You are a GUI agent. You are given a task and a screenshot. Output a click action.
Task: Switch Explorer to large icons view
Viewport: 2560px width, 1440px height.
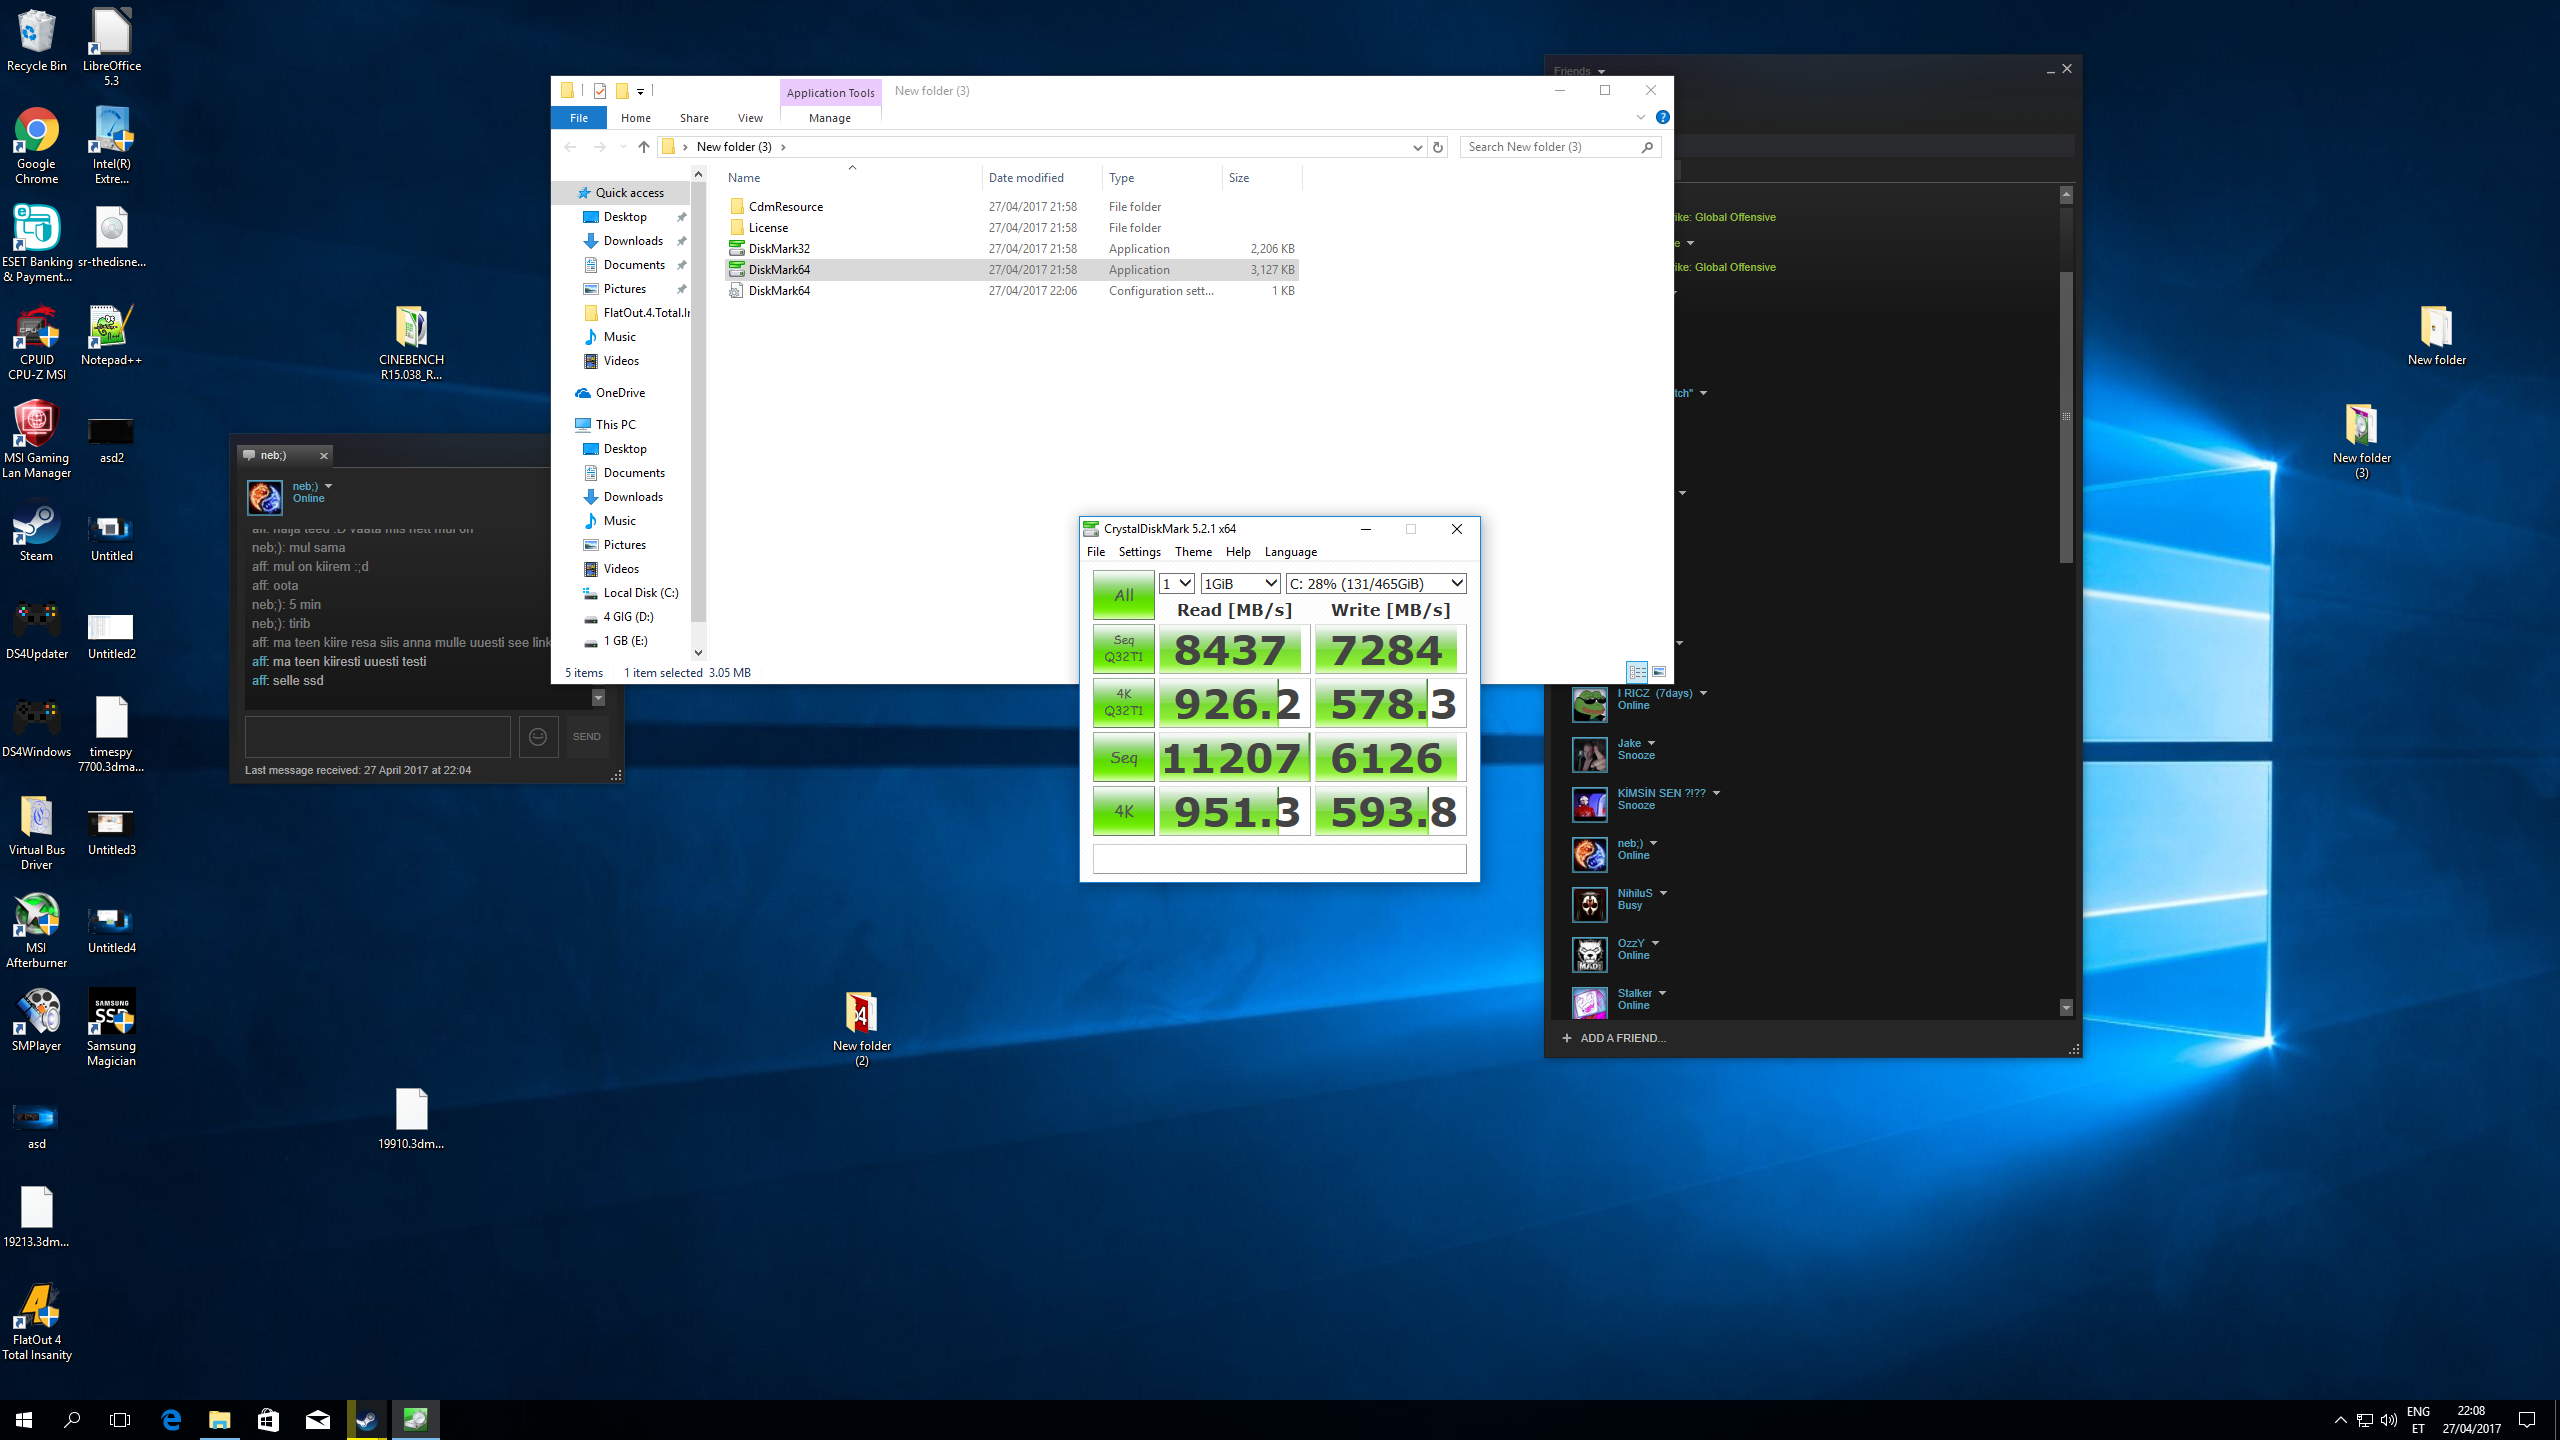1660,672
